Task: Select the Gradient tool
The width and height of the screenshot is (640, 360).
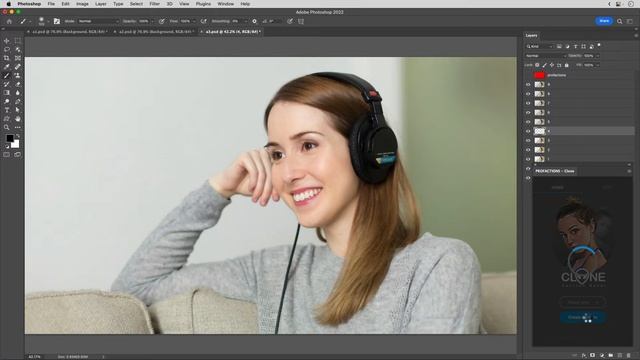Action: point(7,93)
